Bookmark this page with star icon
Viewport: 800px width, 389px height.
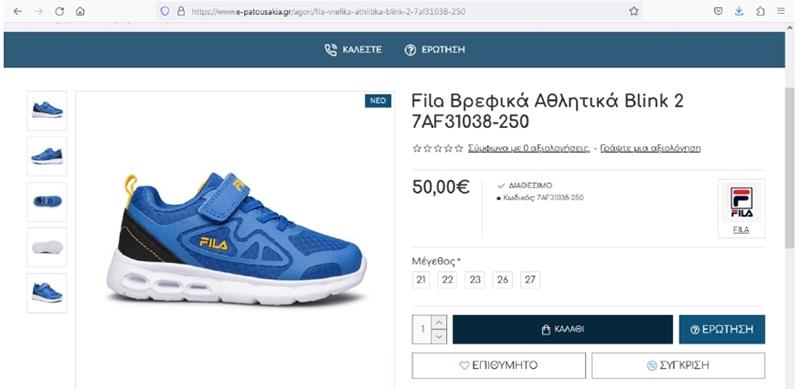tap(634, 11)
